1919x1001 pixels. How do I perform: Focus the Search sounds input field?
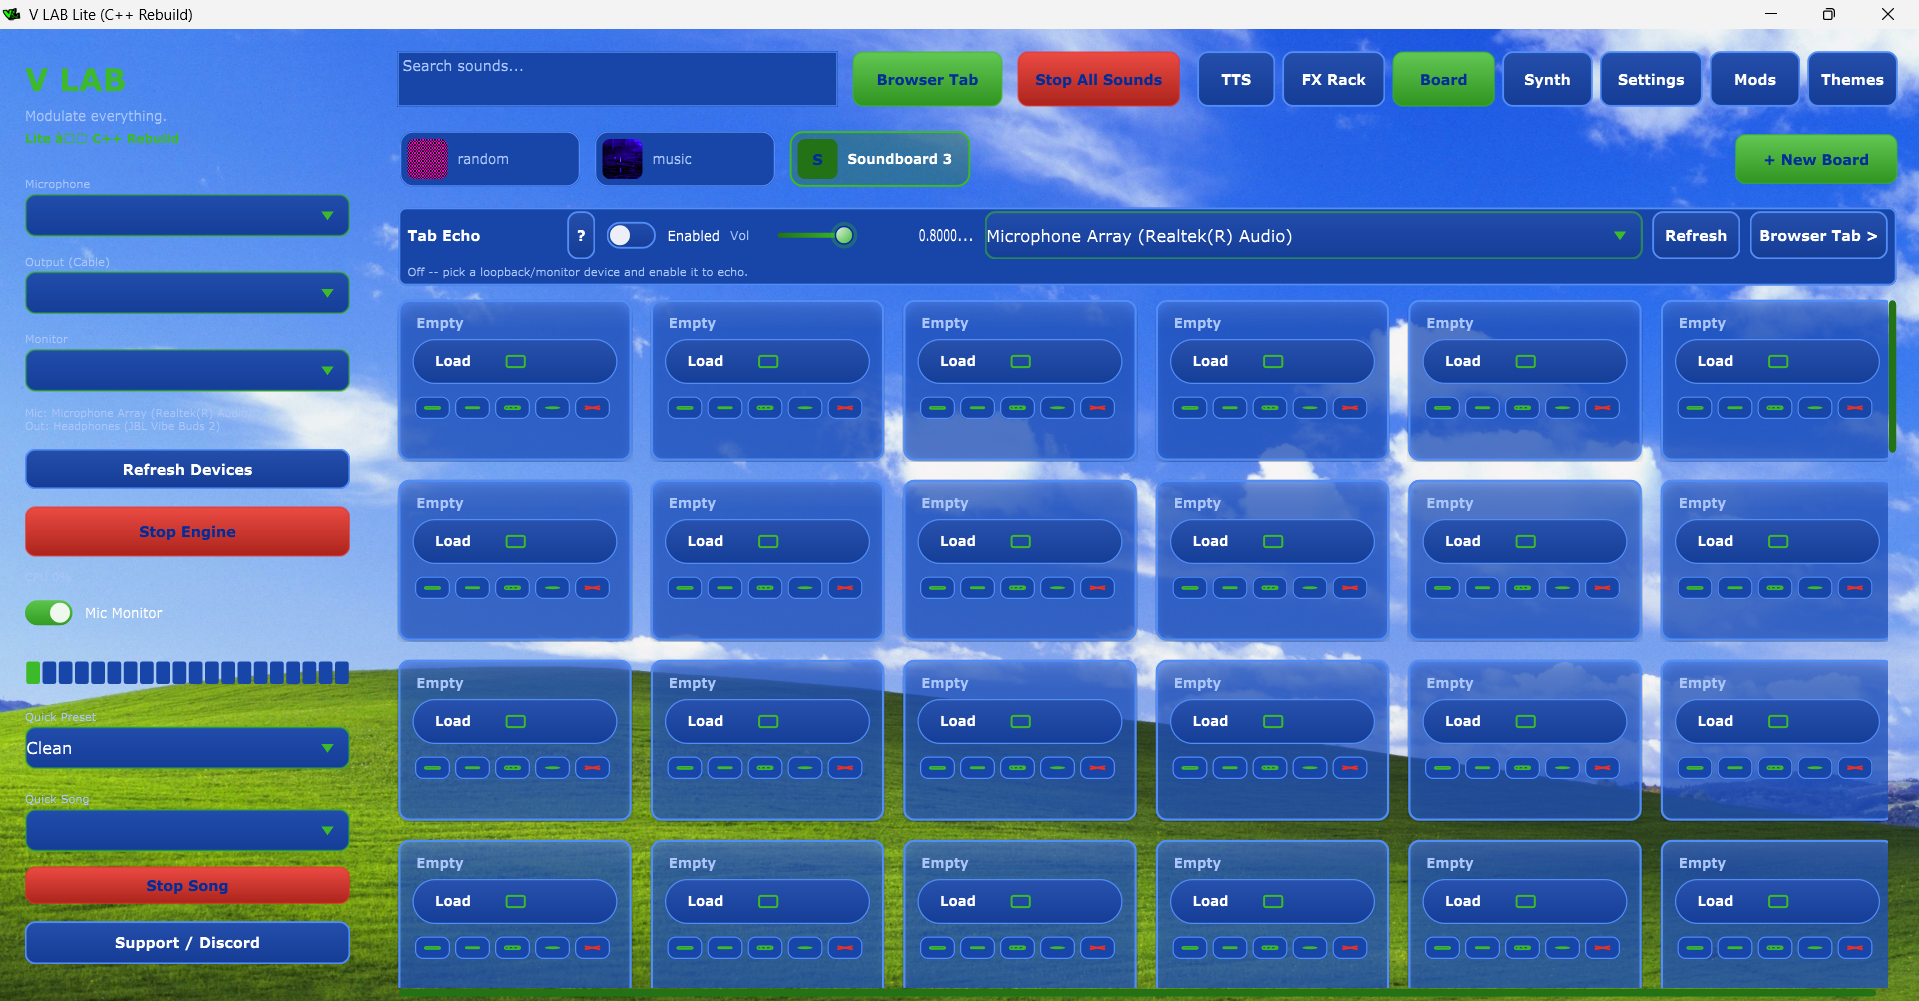pyautogui.click(x=617, y=79)
